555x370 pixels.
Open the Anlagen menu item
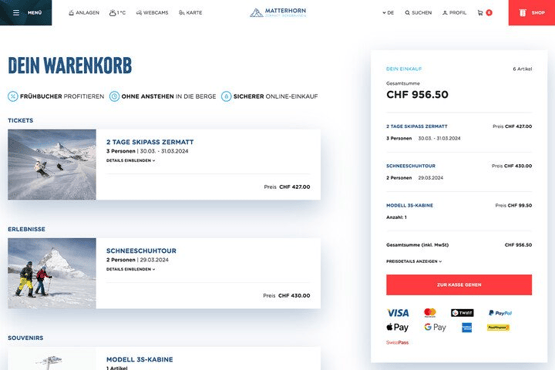(84, 13)
